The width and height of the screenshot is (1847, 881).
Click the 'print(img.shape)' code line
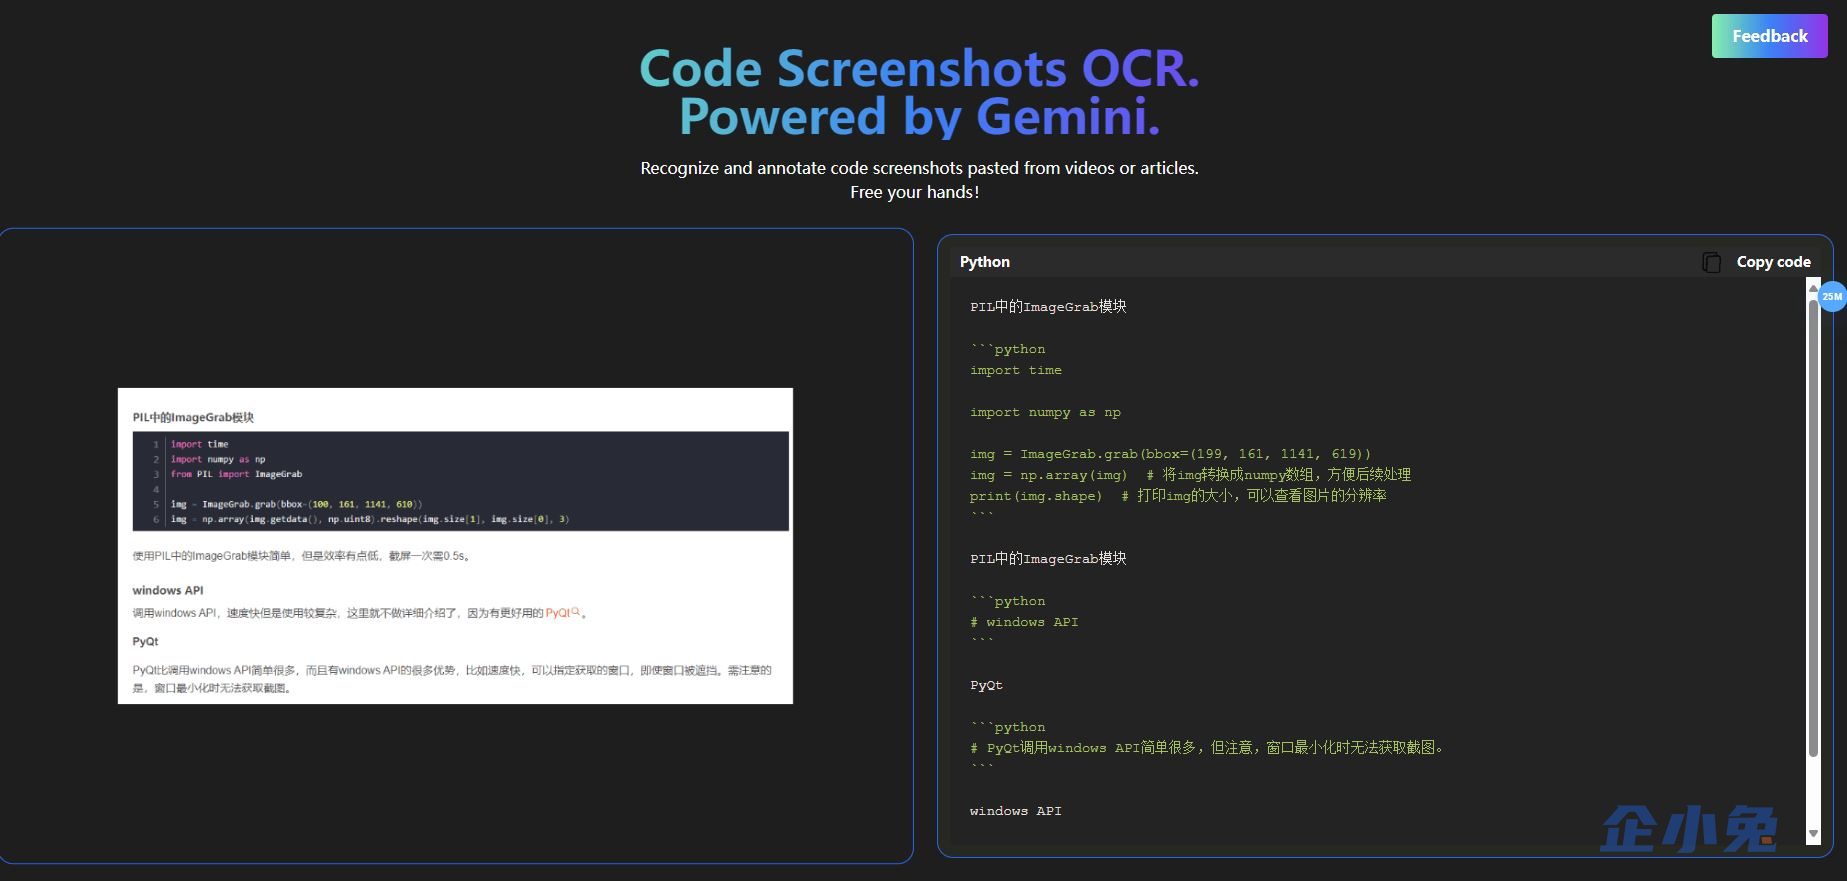(1178, 496)
